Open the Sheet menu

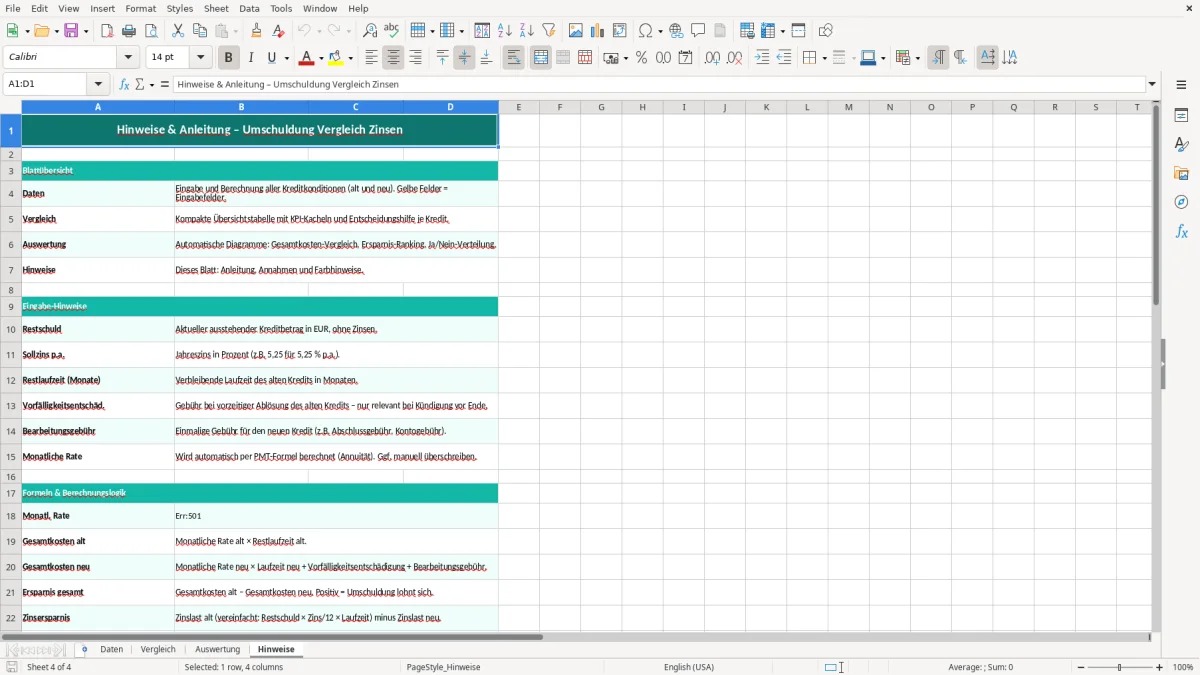(x=217, y=8)
